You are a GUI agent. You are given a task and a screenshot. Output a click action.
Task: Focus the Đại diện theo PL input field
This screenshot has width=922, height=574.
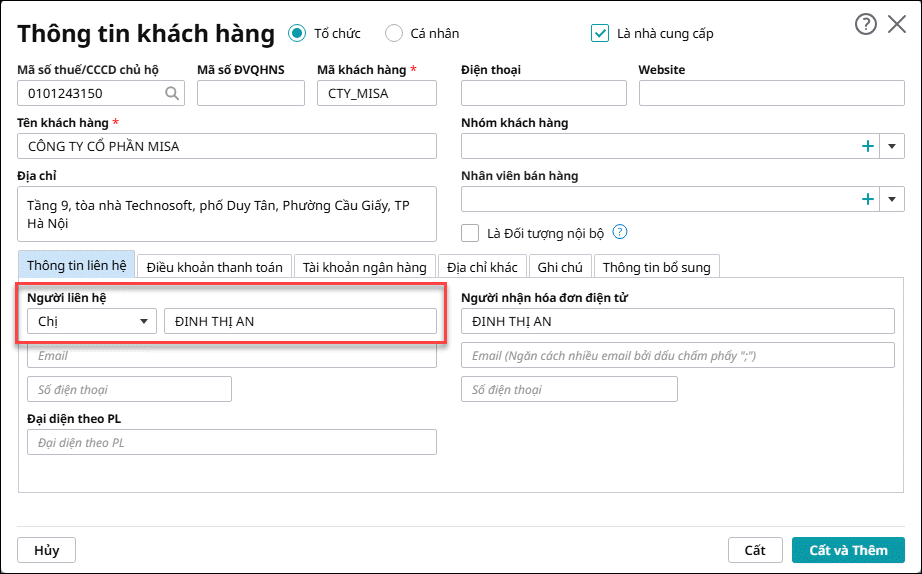[232, 442]
